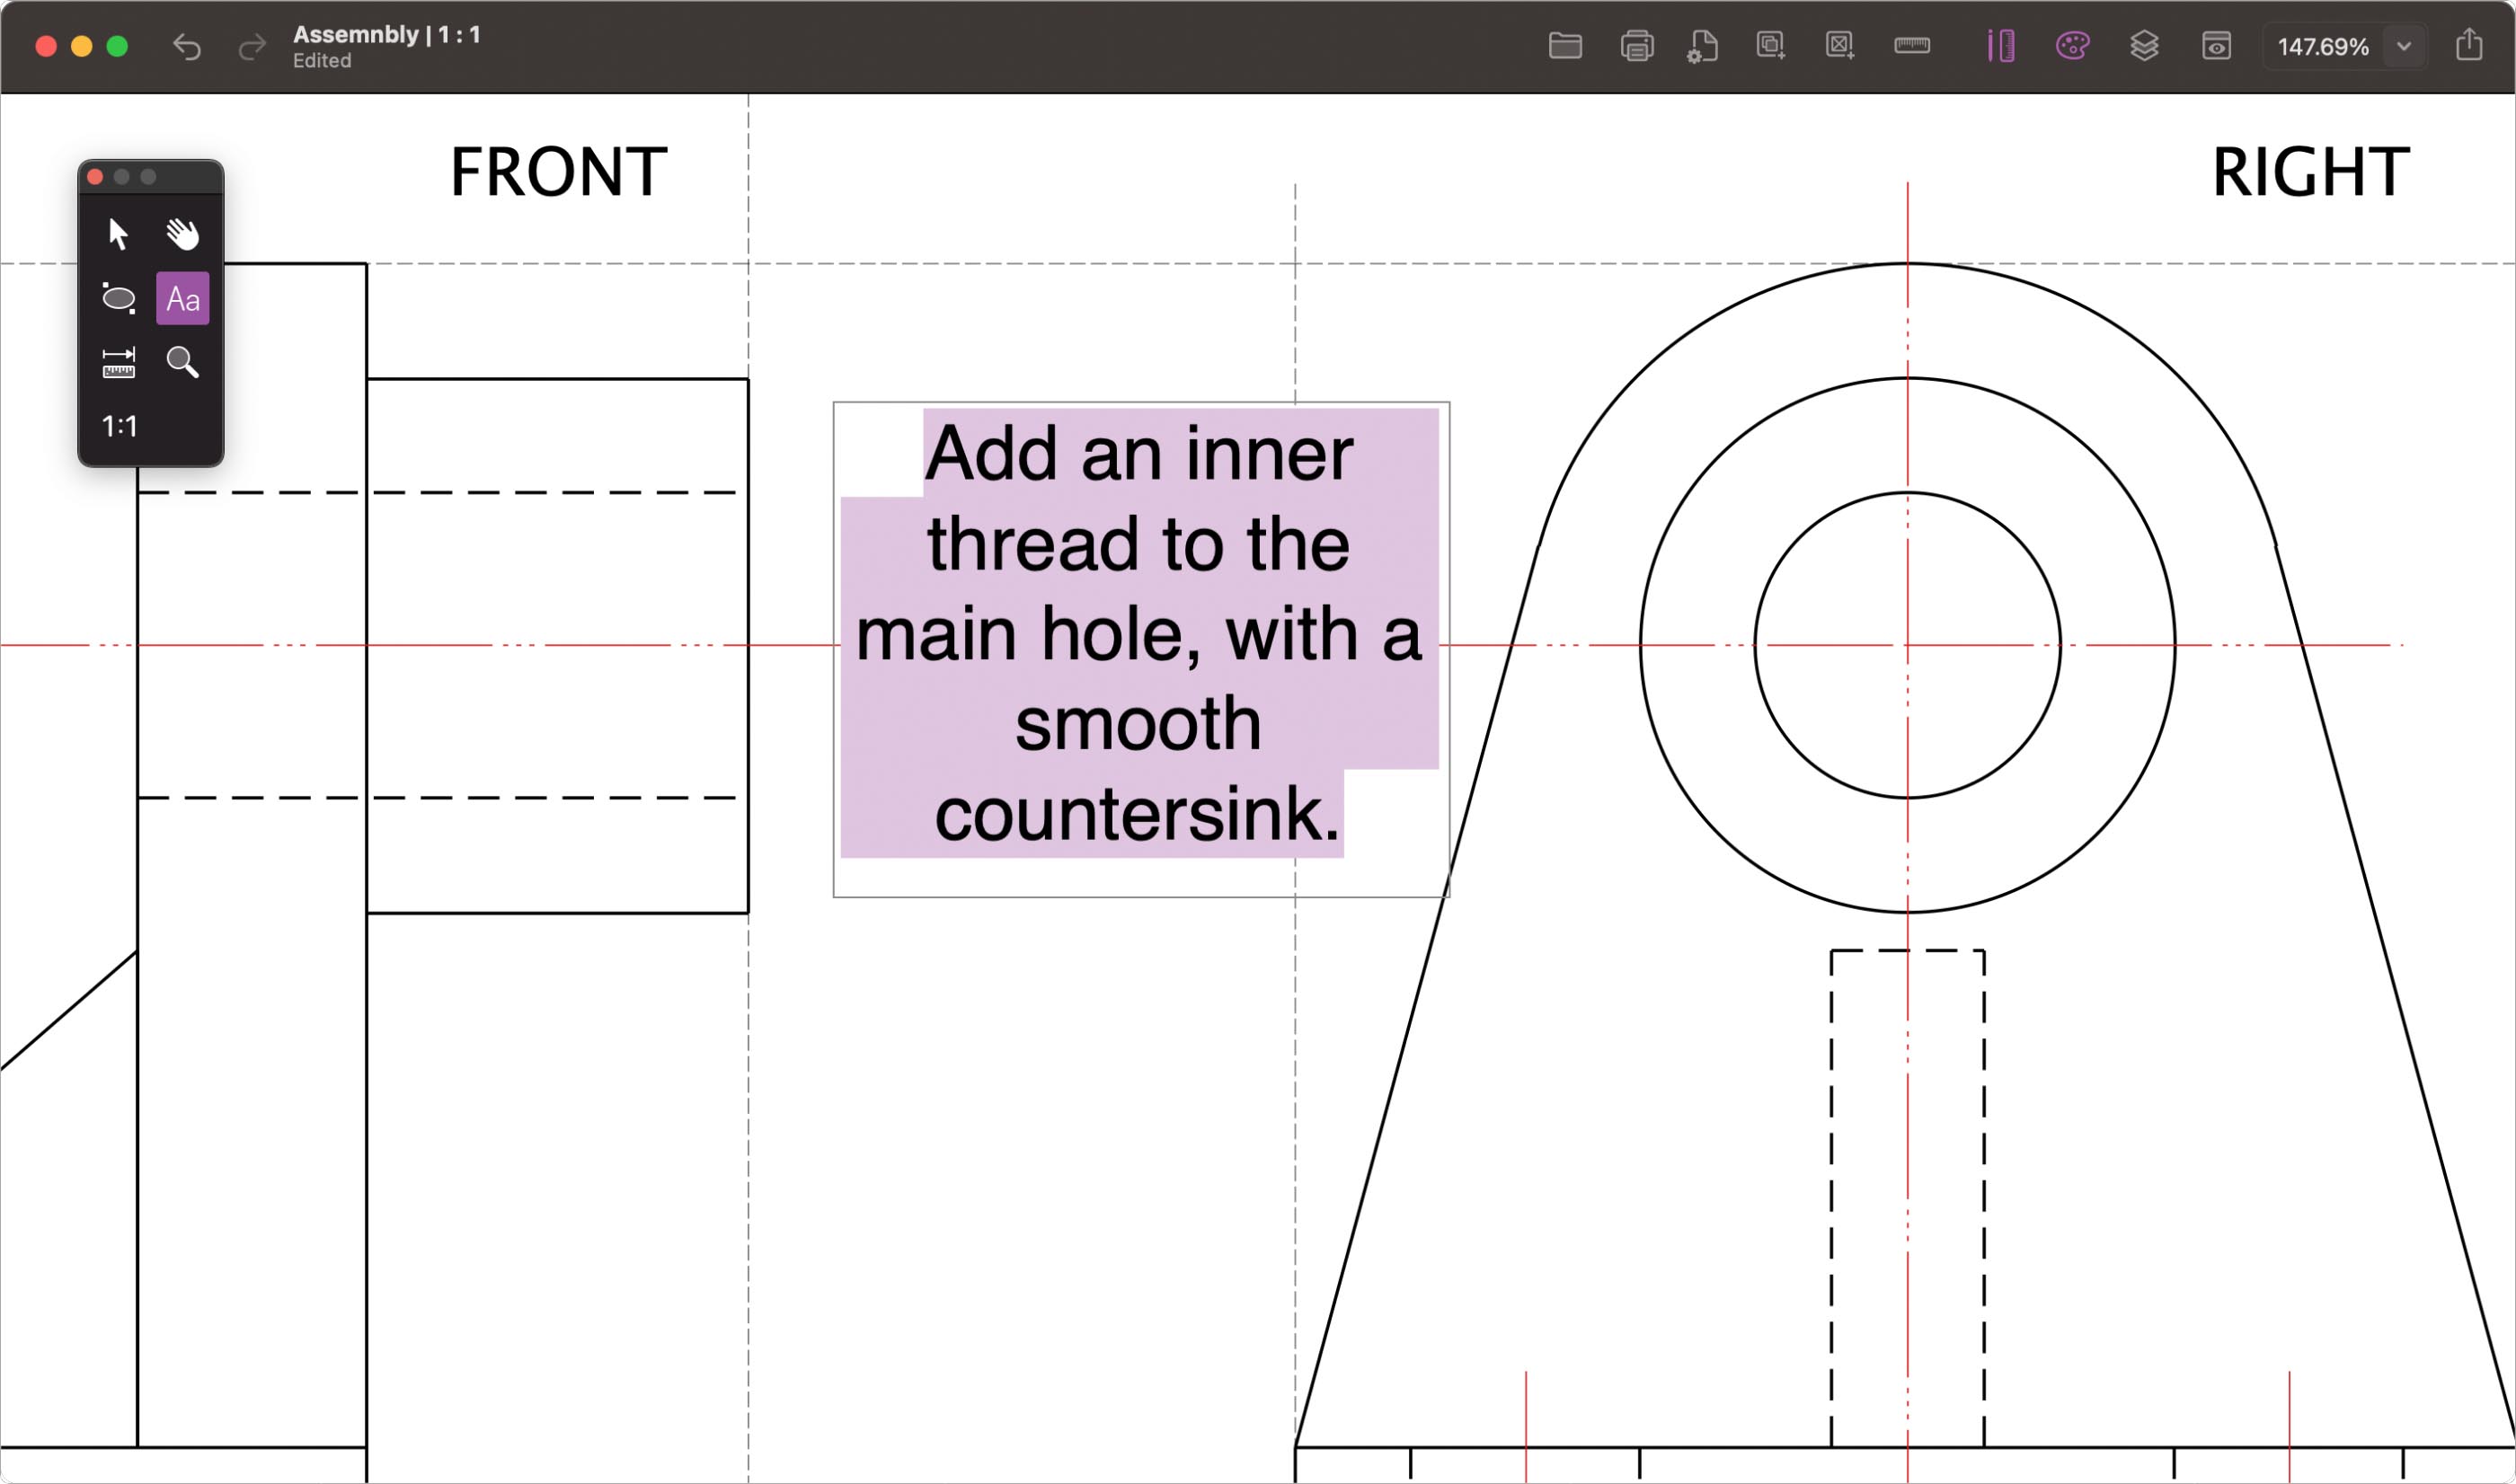
Task: Open the zoom level dropdown
Action: coord(2404,46)
